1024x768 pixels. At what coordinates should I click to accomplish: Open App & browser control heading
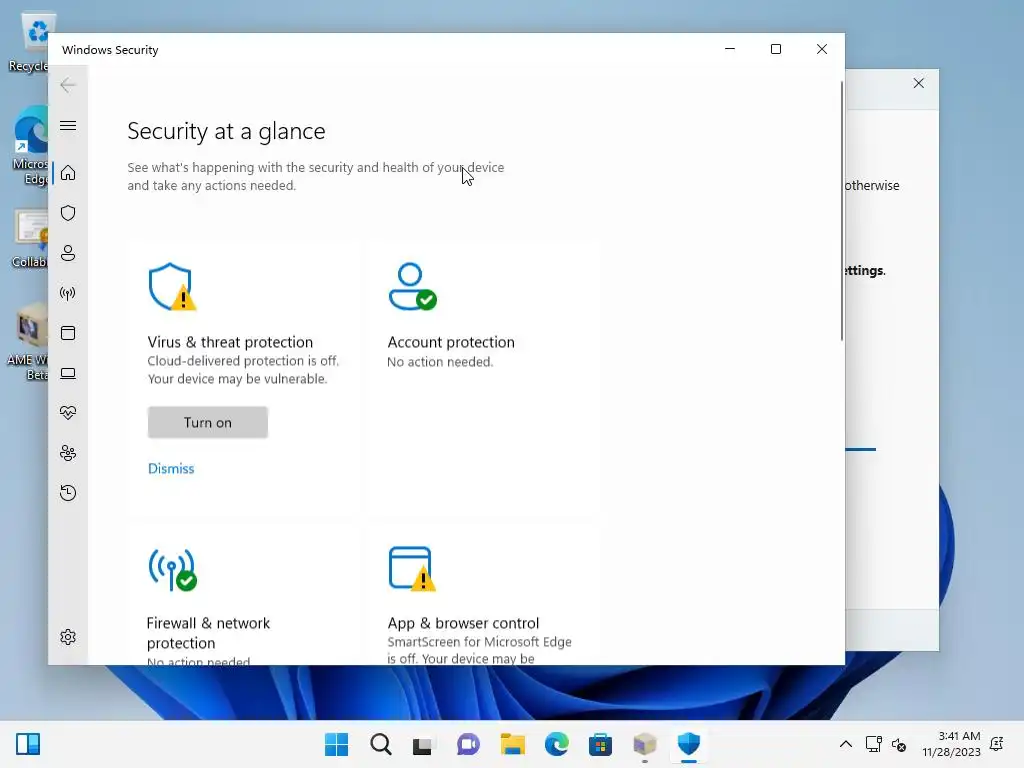pos(463,623)
